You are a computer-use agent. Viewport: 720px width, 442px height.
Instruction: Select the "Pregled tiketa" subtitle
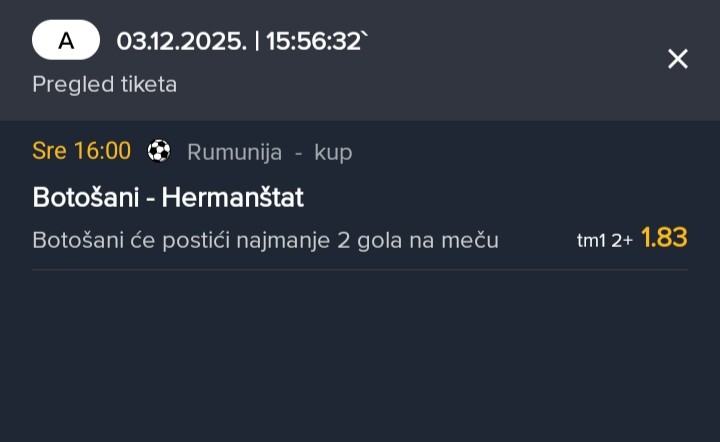[104, 84]
